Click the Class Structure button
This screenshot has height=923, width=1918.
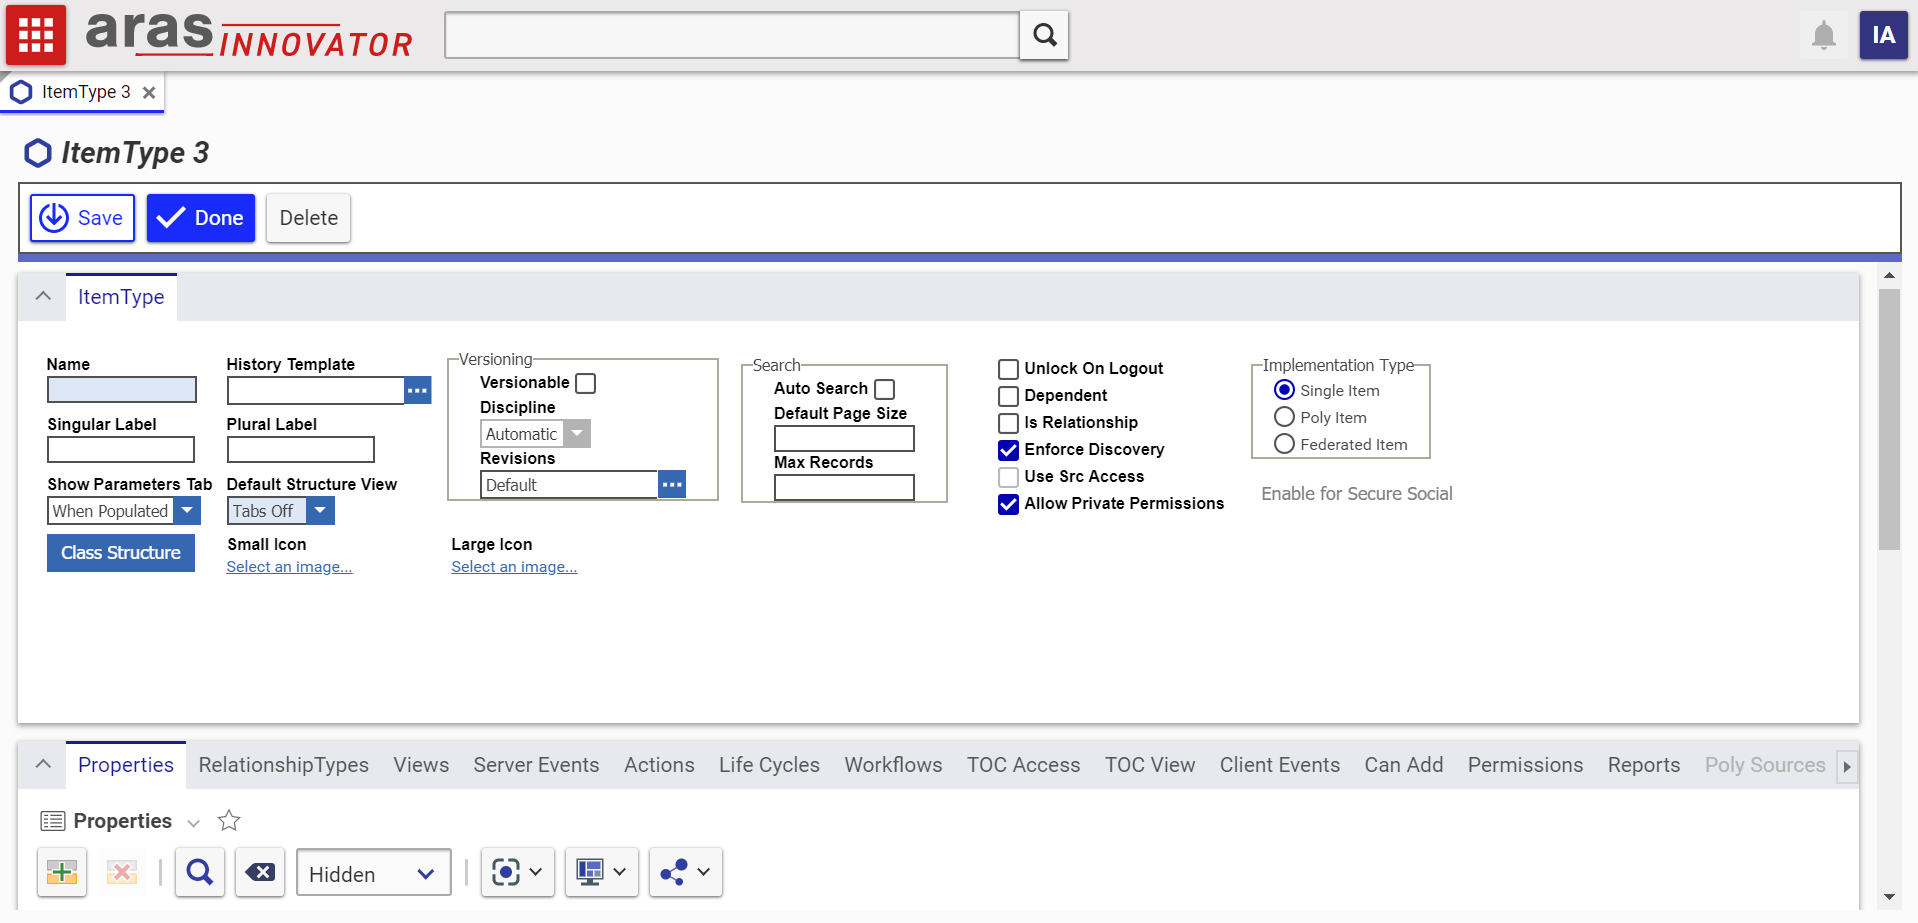coord(121,553)
